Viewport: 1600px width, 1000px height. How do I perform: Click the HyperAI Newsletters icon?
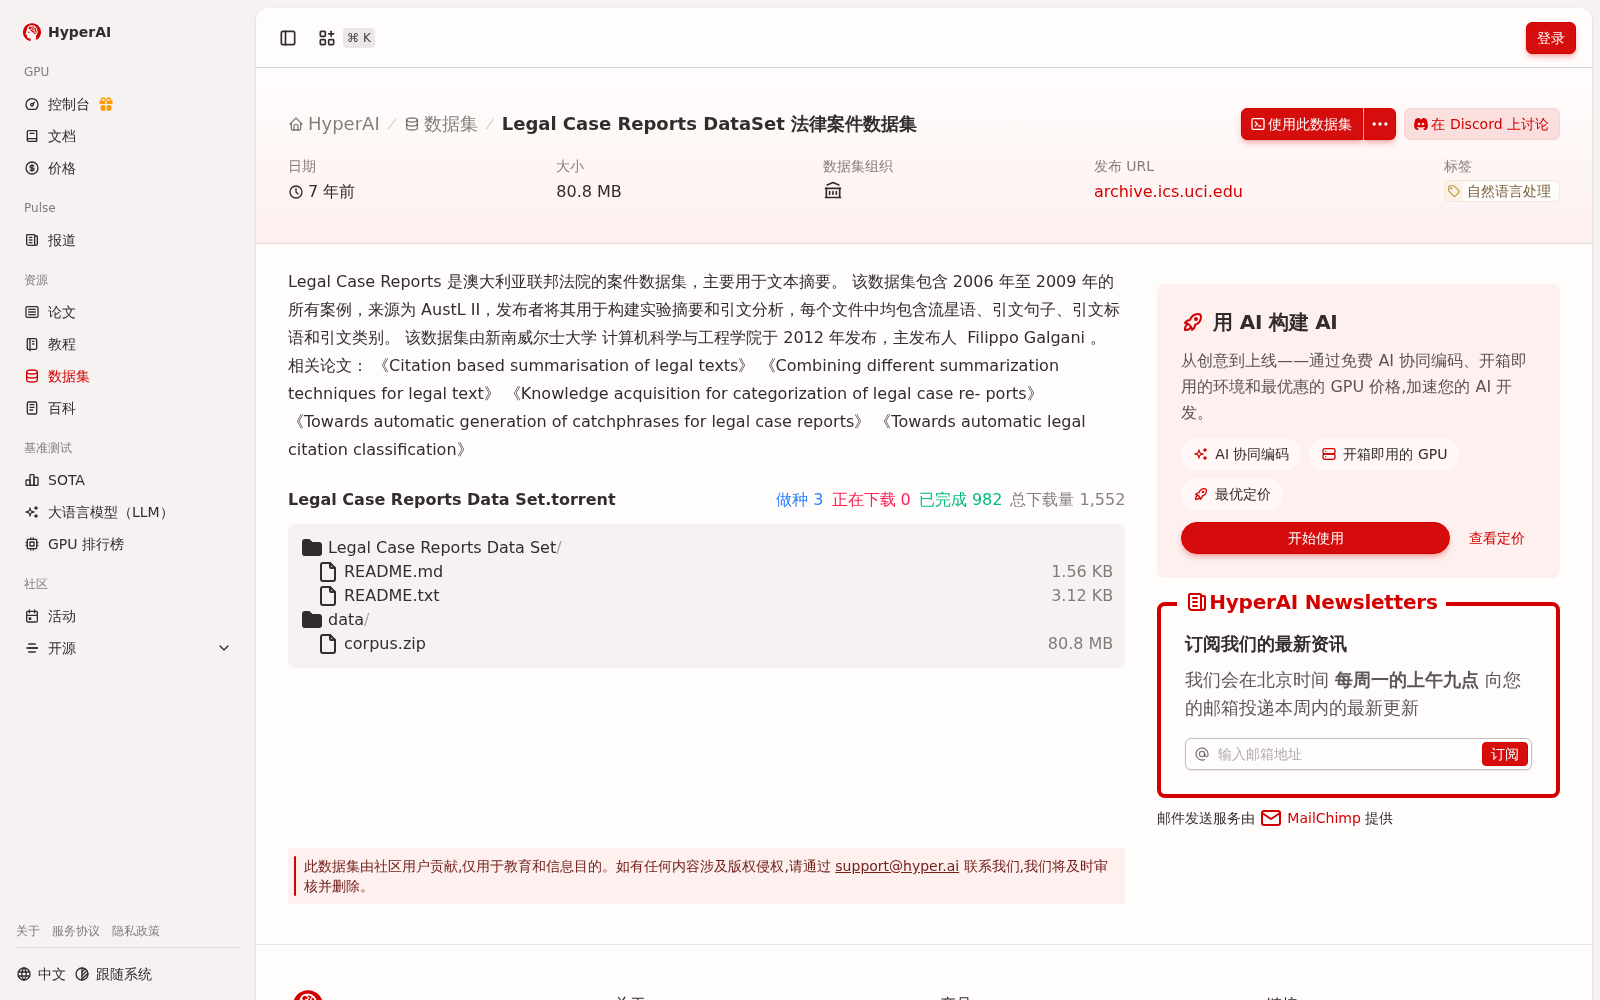(1196, 602)
